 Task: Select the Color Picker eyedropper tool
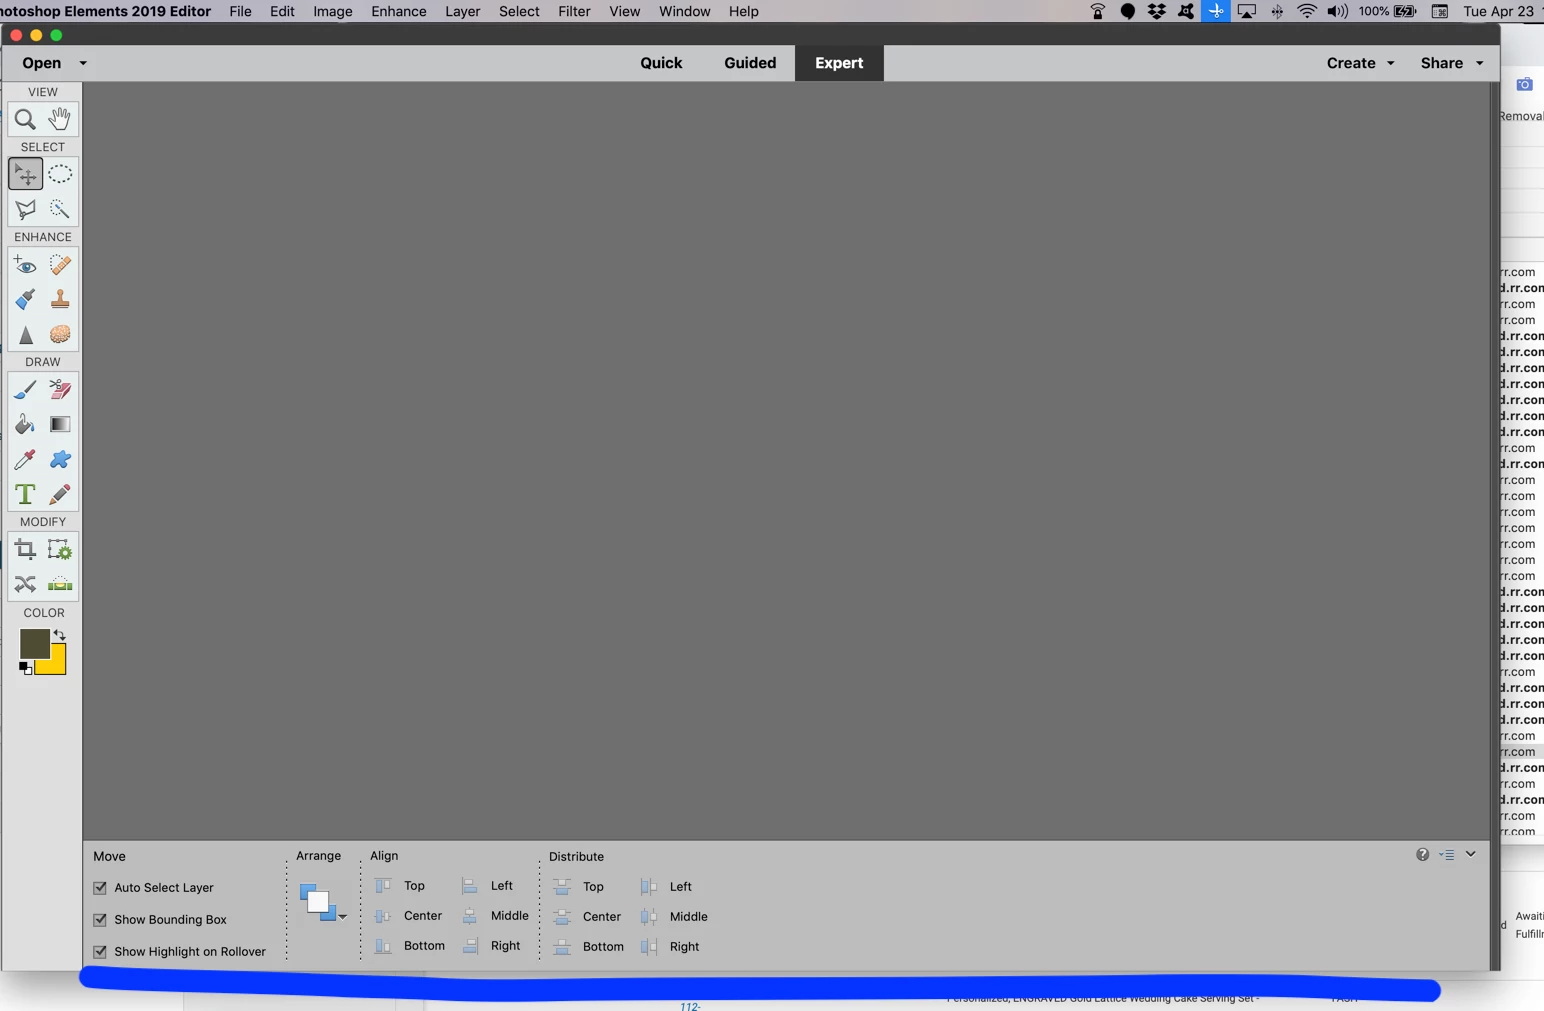[25, 460]
